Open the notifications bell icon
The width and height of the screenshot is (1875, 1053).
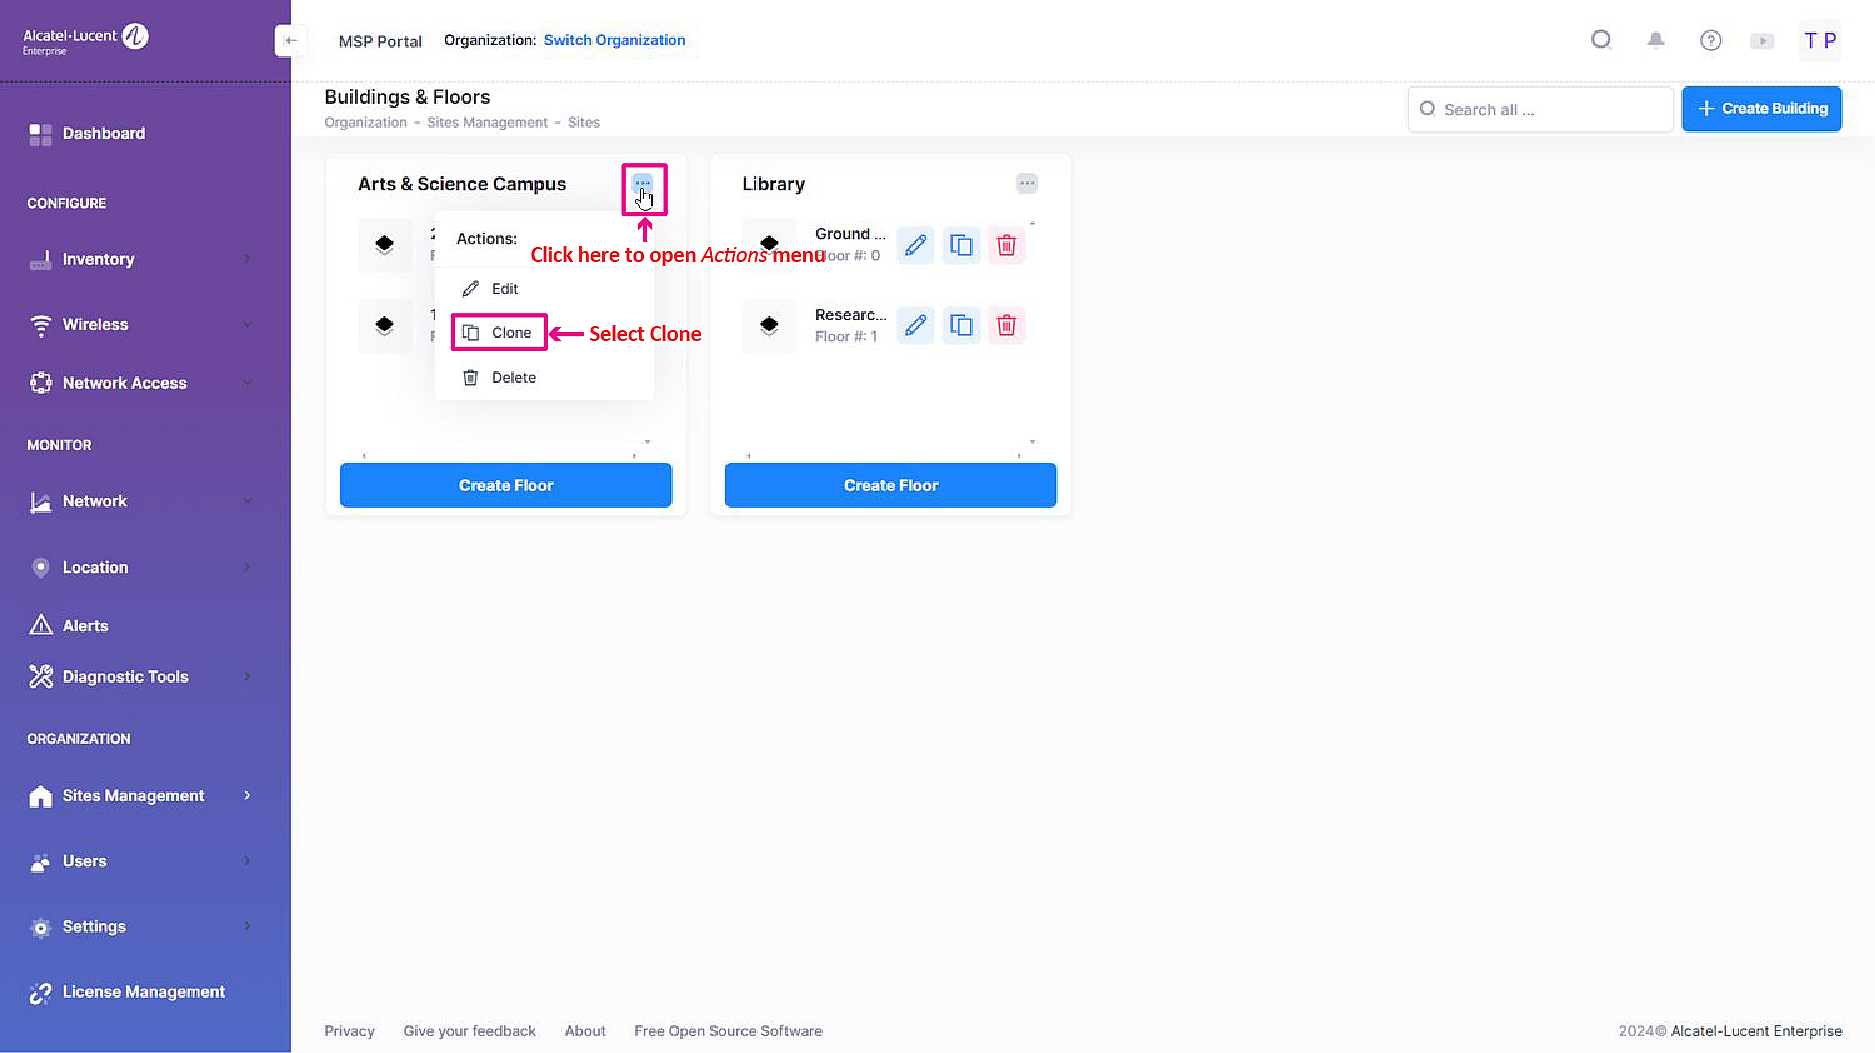[x=1656, y=40]
